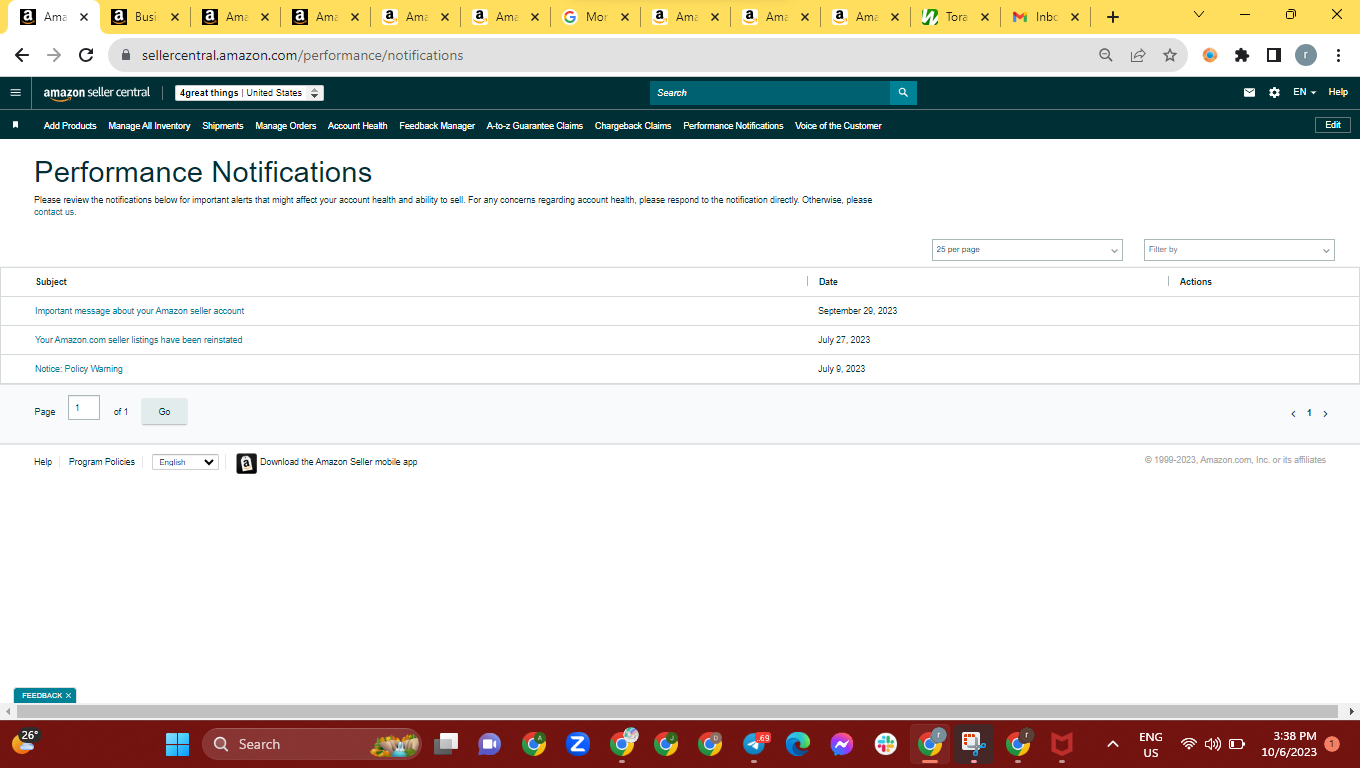Viewport: 1360px width, 768px height.
Task: Launch Microsoft Edge from the taskbar
Action: 797,744
